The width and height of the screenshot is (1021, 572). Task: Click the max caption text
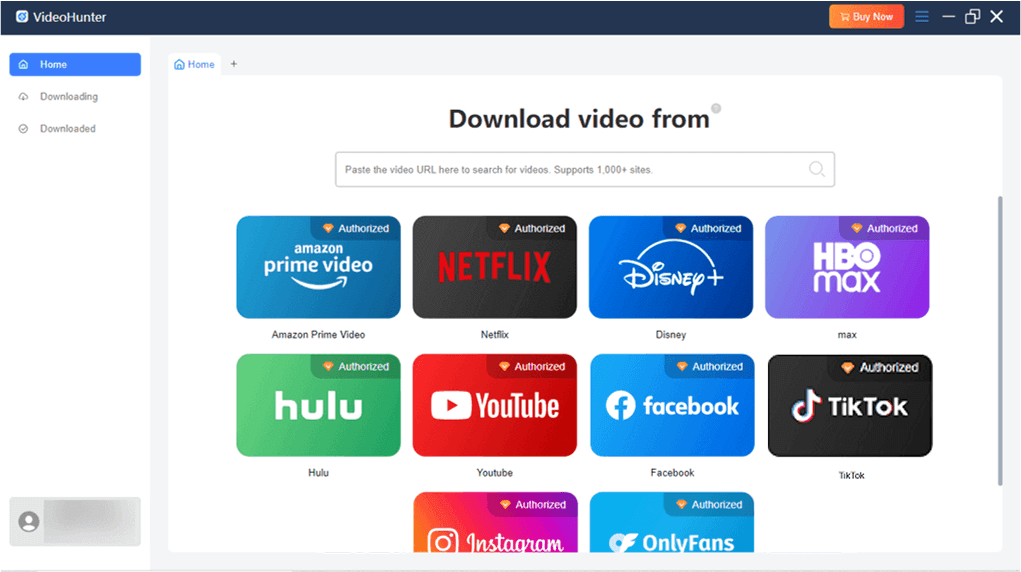click(x=846, y=334)
